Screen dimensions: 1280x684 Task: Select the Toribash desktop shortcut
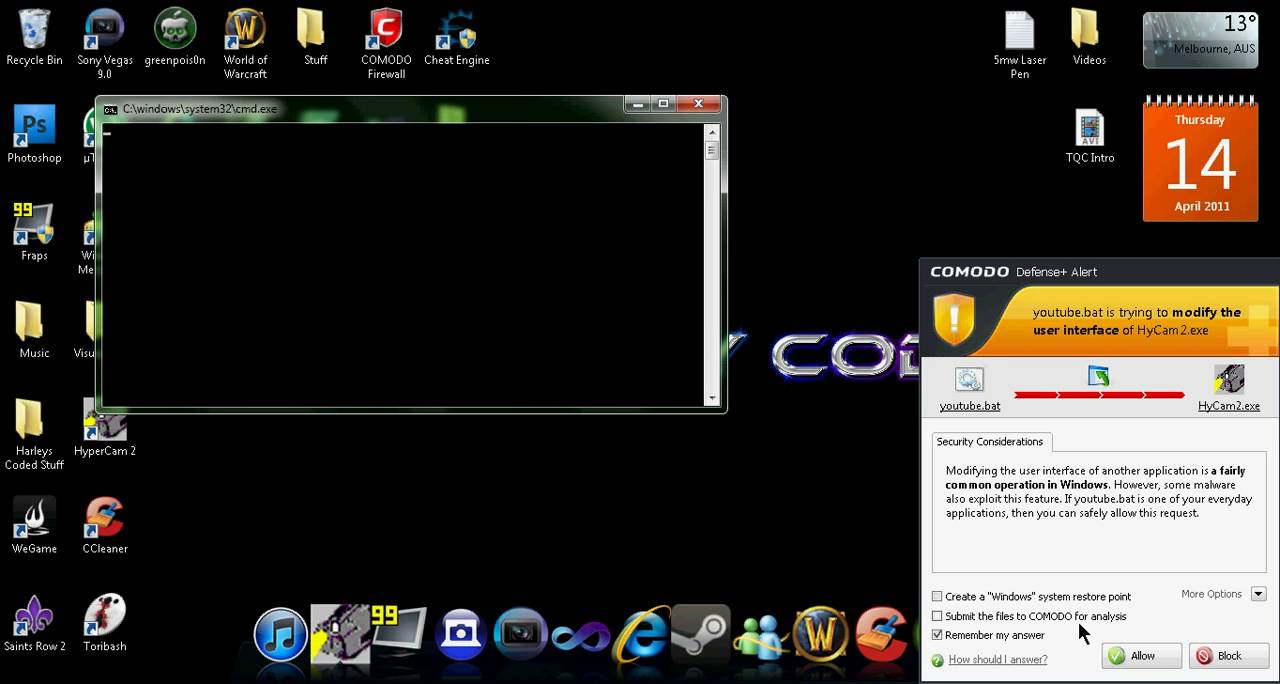pyautogui.click(x=105, y=623)
